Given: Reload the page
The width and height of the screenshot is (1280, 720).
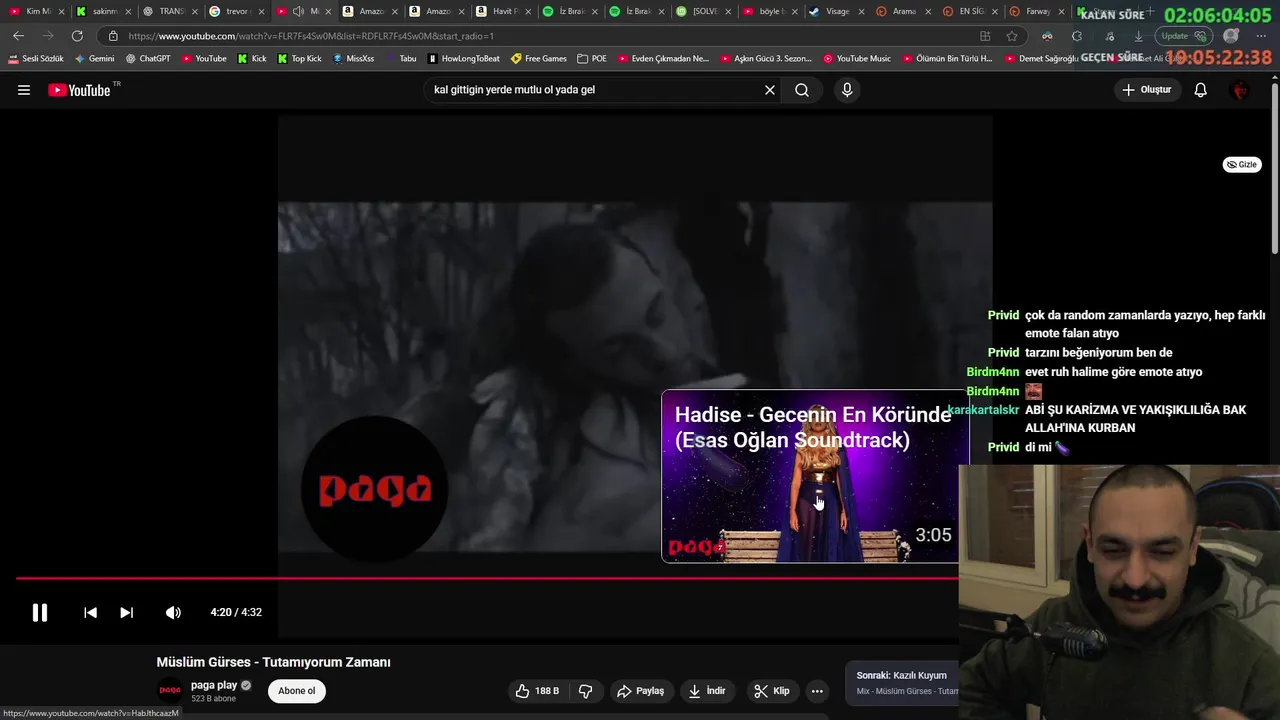Looking at the screenshot, I should tap(77, 36).
